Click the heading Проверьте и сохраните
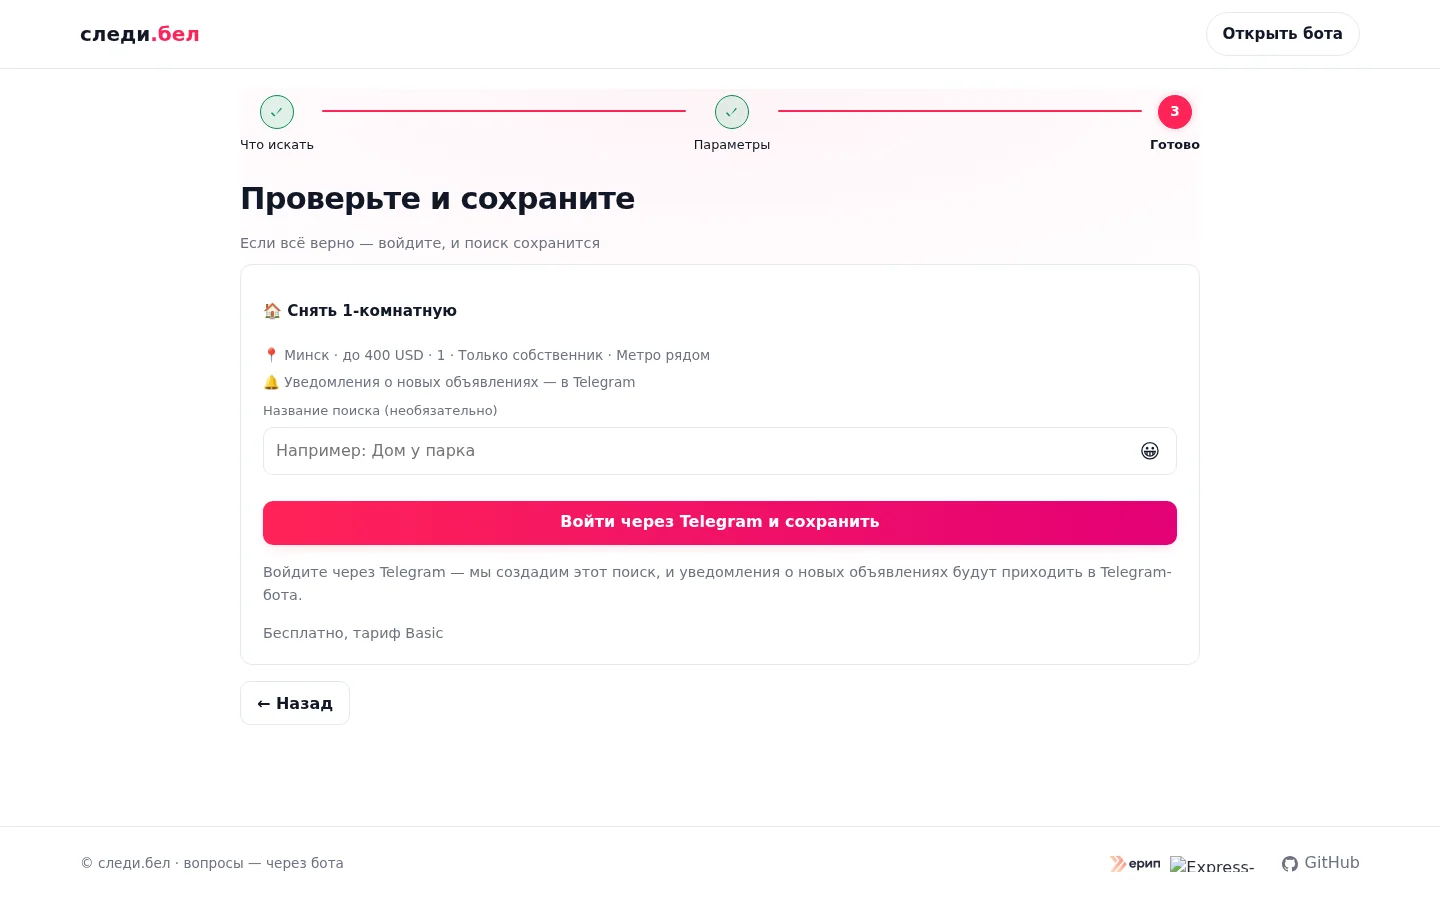 [437, 198]
